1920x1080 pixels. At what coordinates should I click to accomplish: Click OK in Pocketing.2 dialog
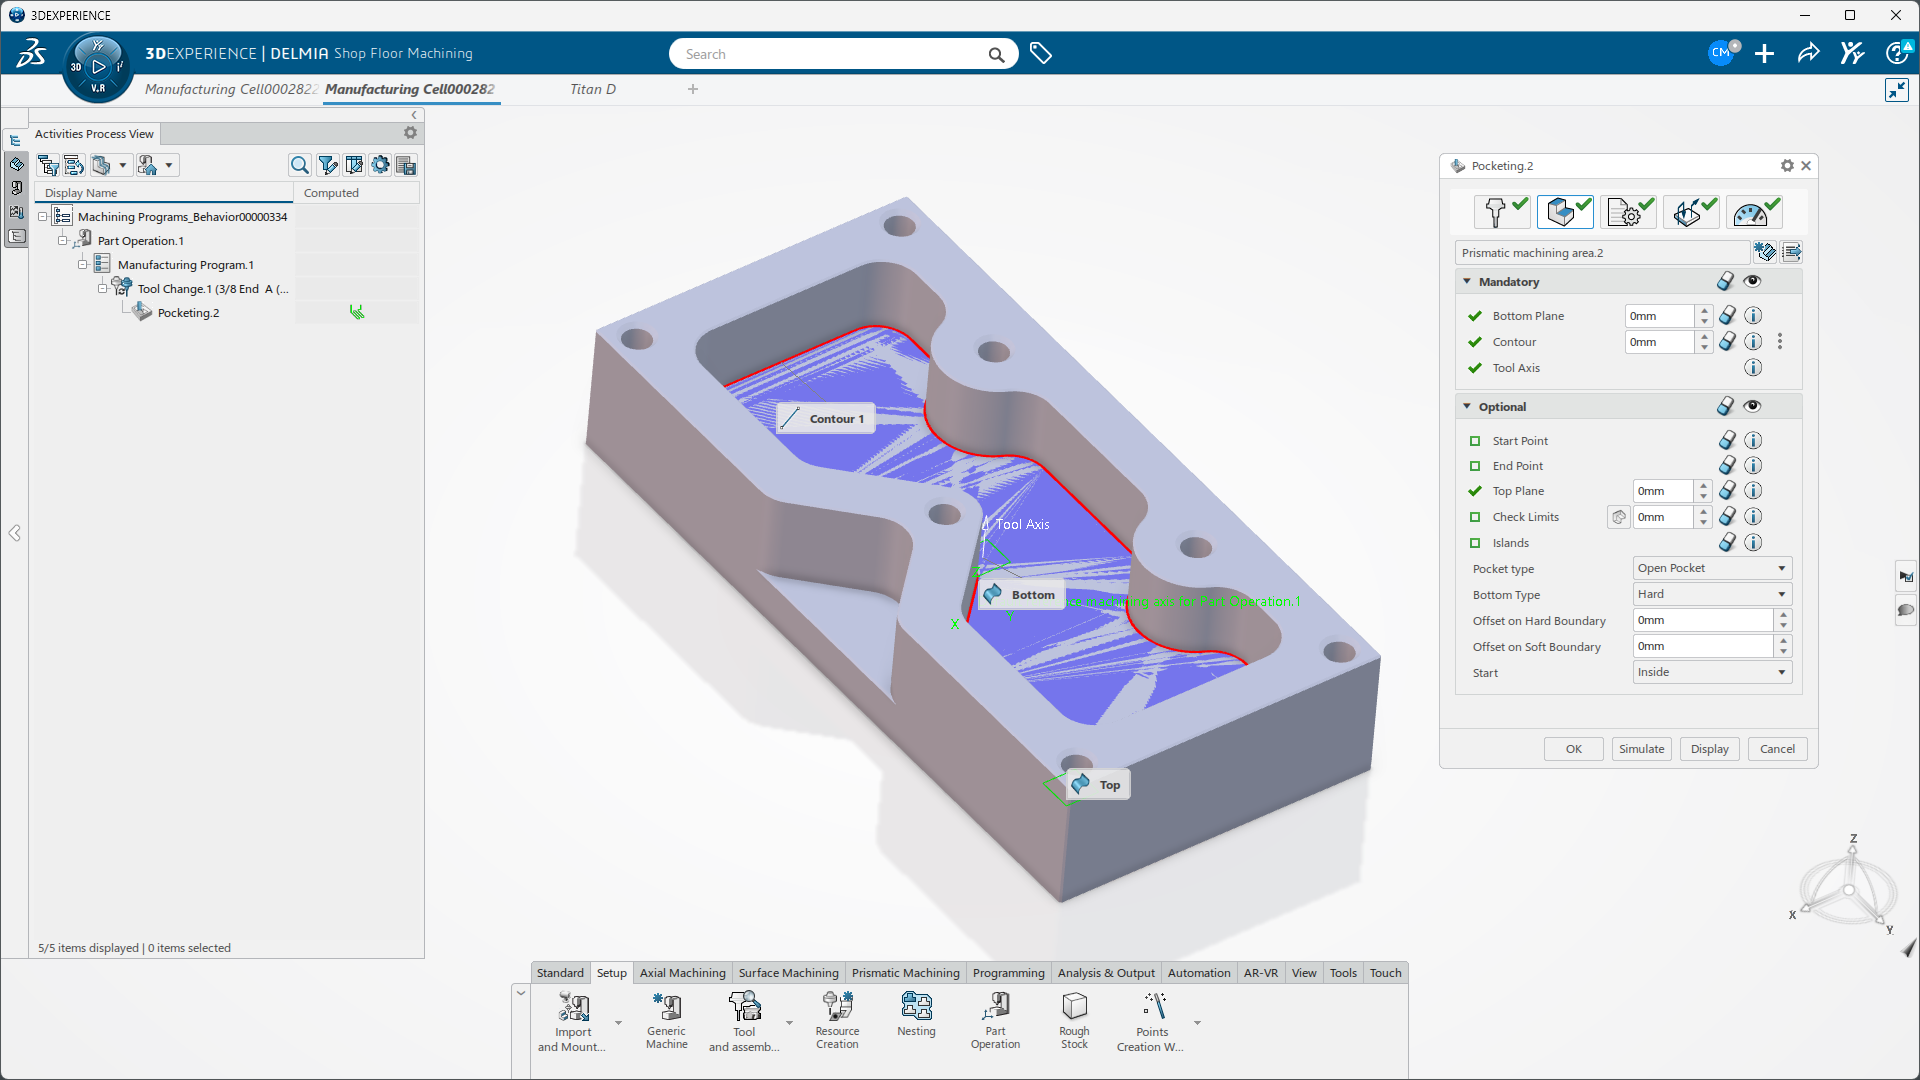[1573, 749]
